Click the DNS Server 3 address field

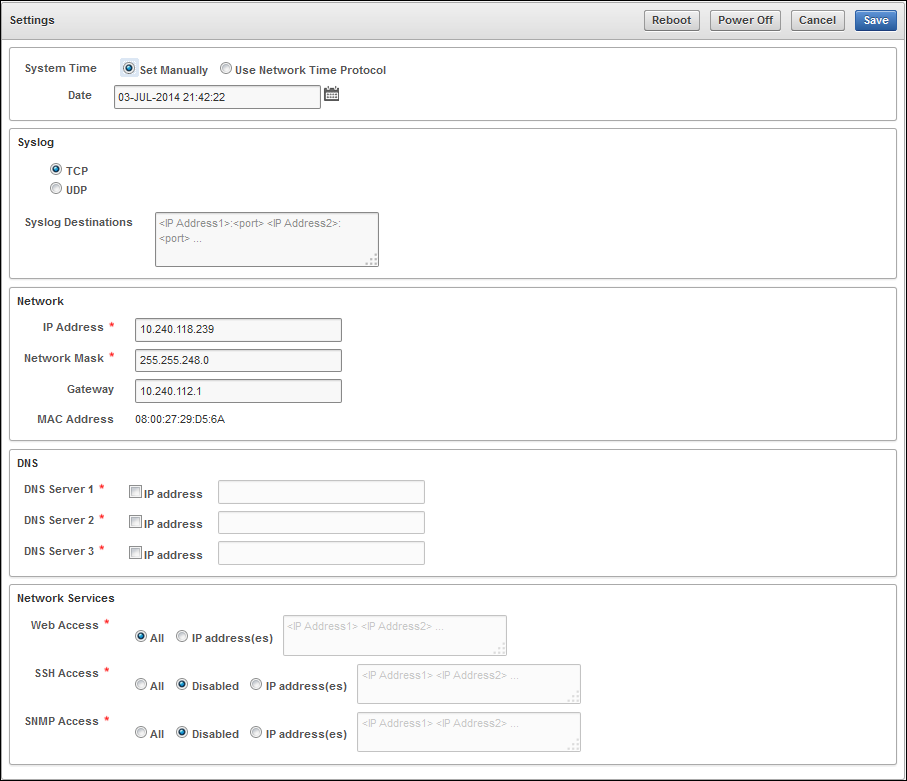(x=321, y=553)
